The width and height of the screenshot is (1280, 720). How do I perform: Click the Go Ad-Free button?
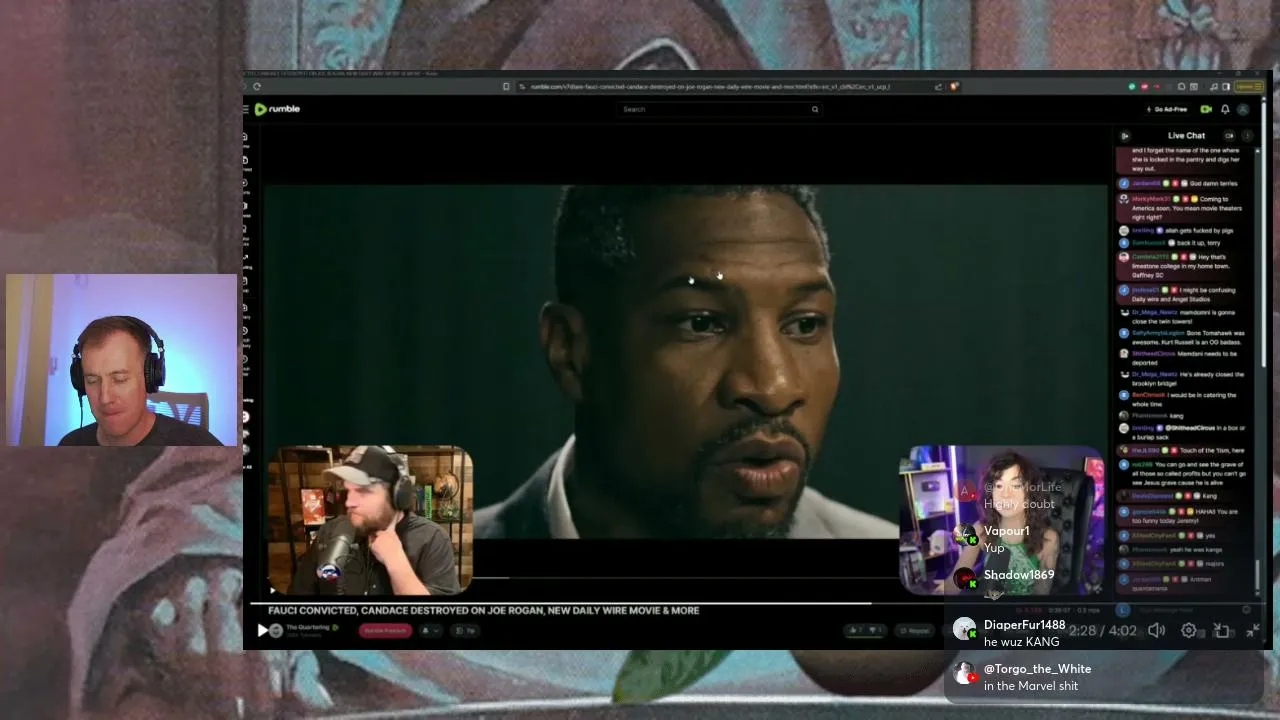[x=1167, y=109]
